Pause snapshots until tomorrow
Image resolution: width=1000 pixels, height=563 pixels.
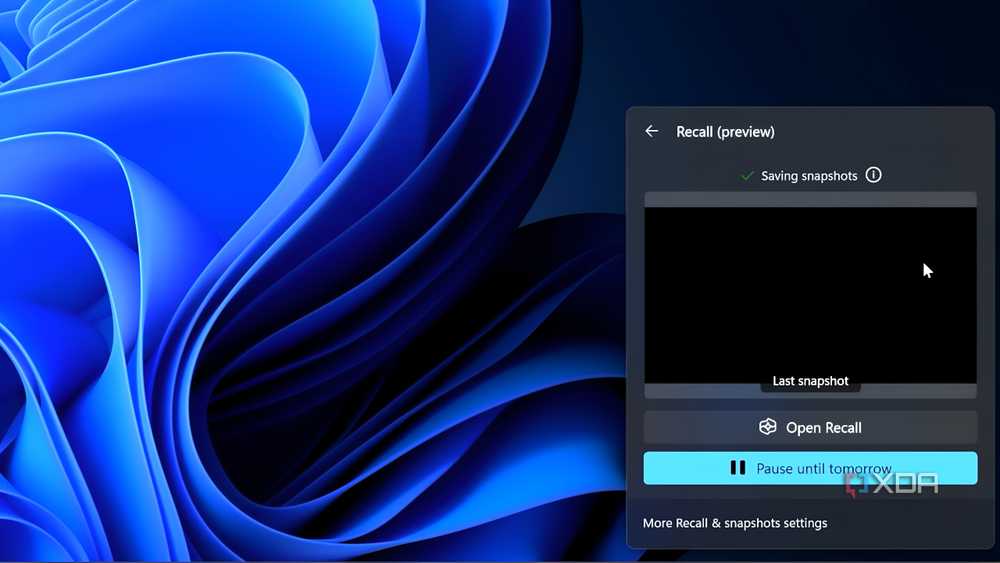click(810, 468)
